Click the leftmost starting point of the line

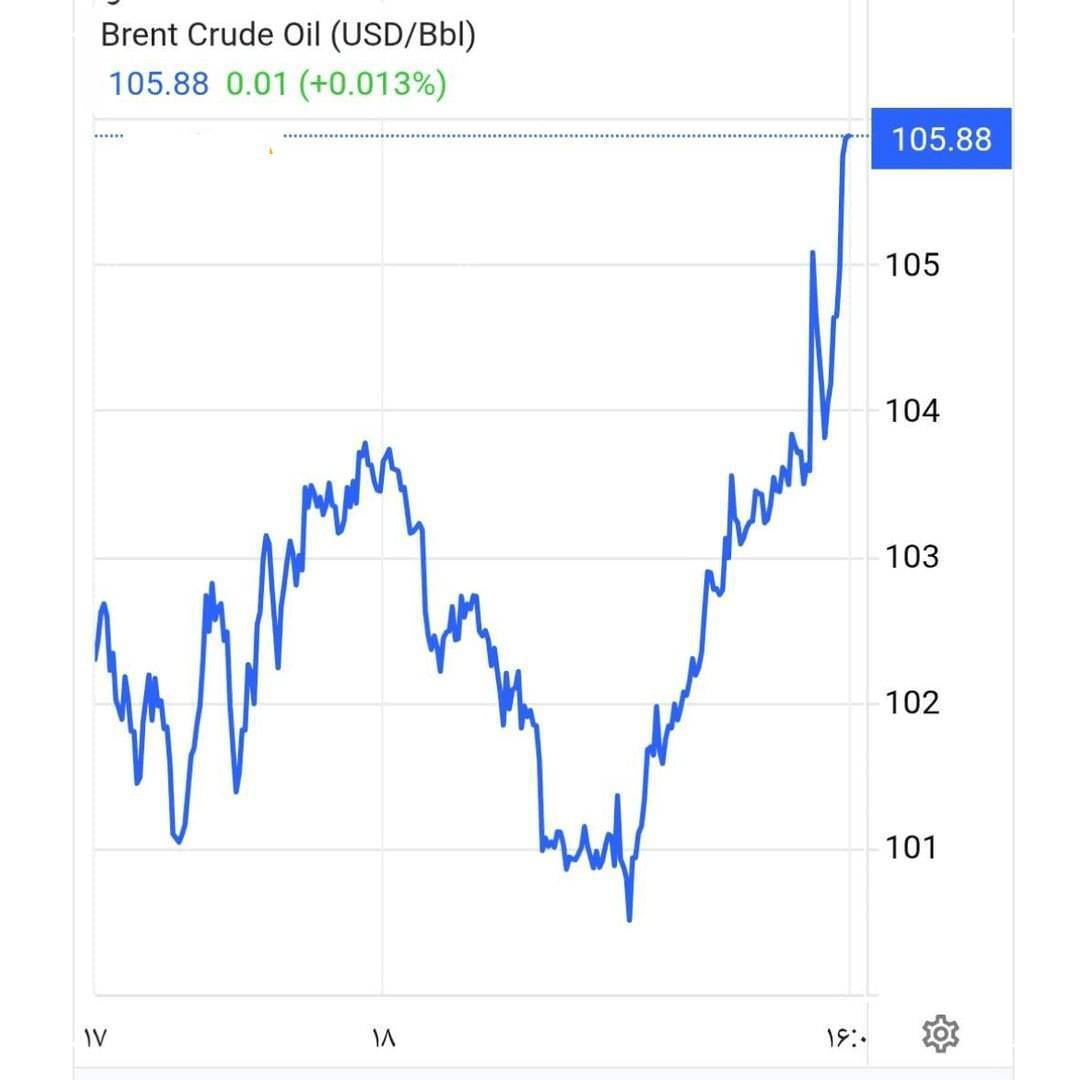pos(96,659)
